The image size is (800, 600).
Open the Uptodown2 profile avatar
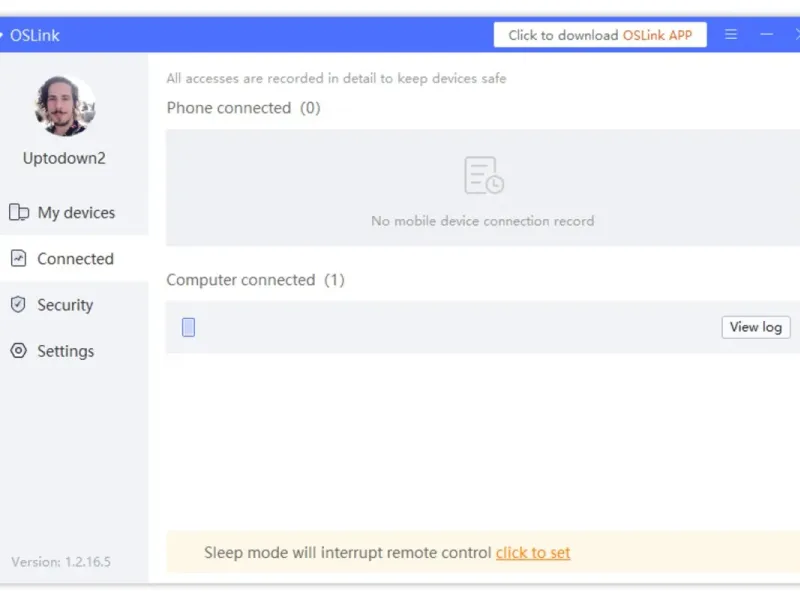(65, 106)
